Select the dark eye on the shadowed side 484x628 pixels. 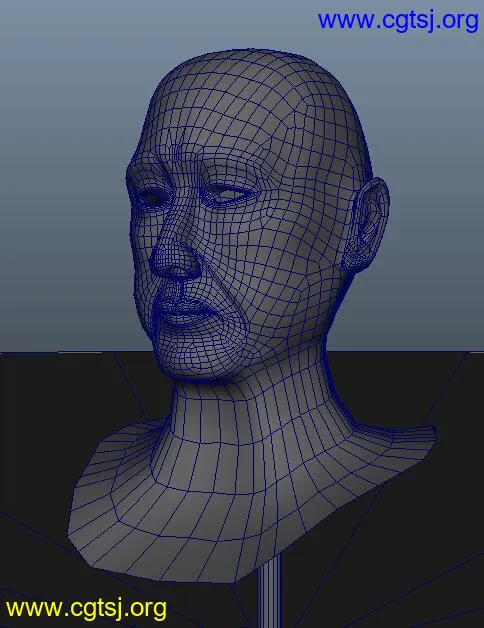[152, 197]
